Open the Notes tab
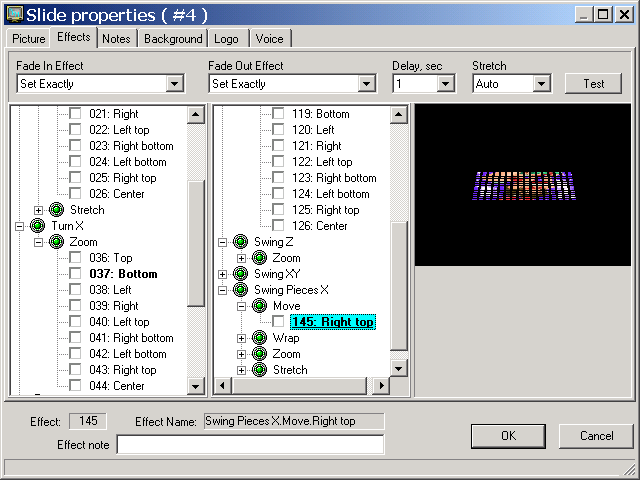The image size is (640, 480). (116, 39)
